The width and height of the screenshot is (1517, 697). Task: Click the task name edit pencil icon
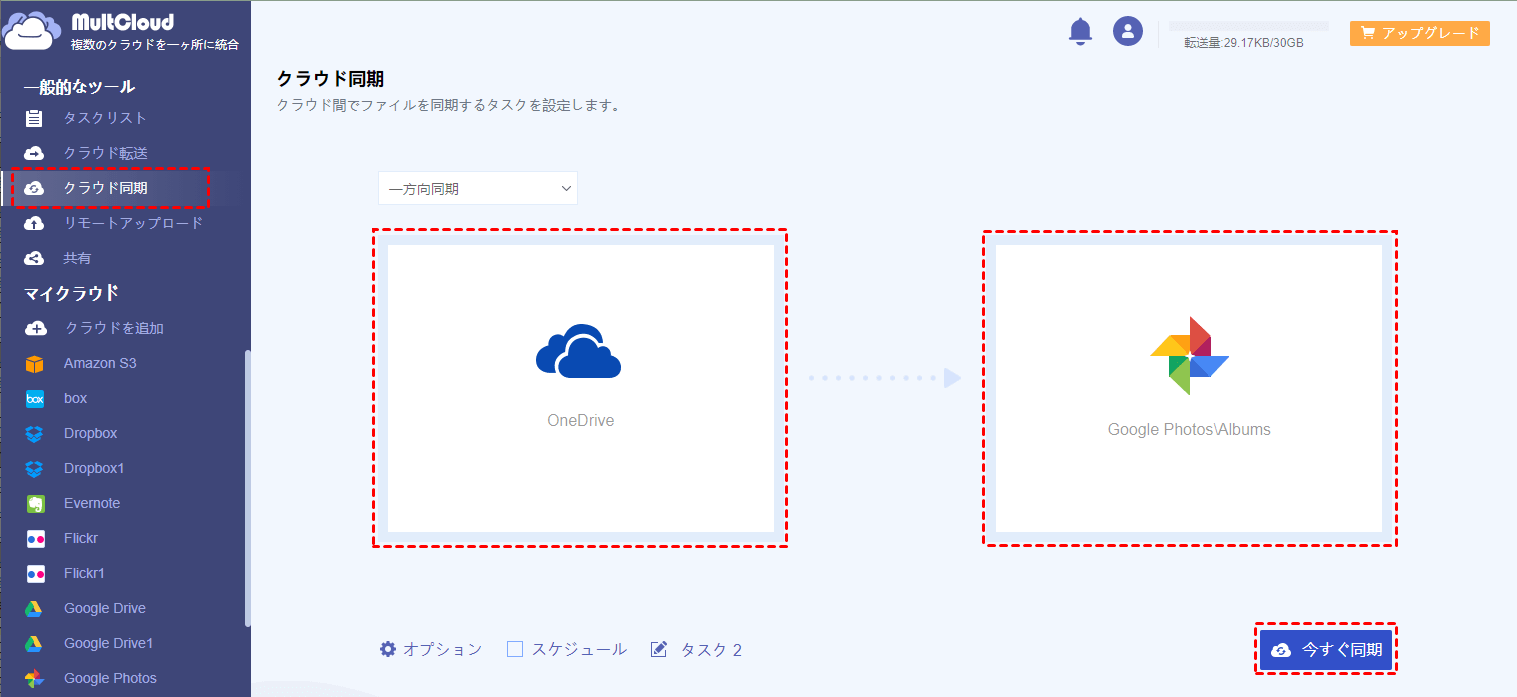pyautogui.click(x=659, y=649)
